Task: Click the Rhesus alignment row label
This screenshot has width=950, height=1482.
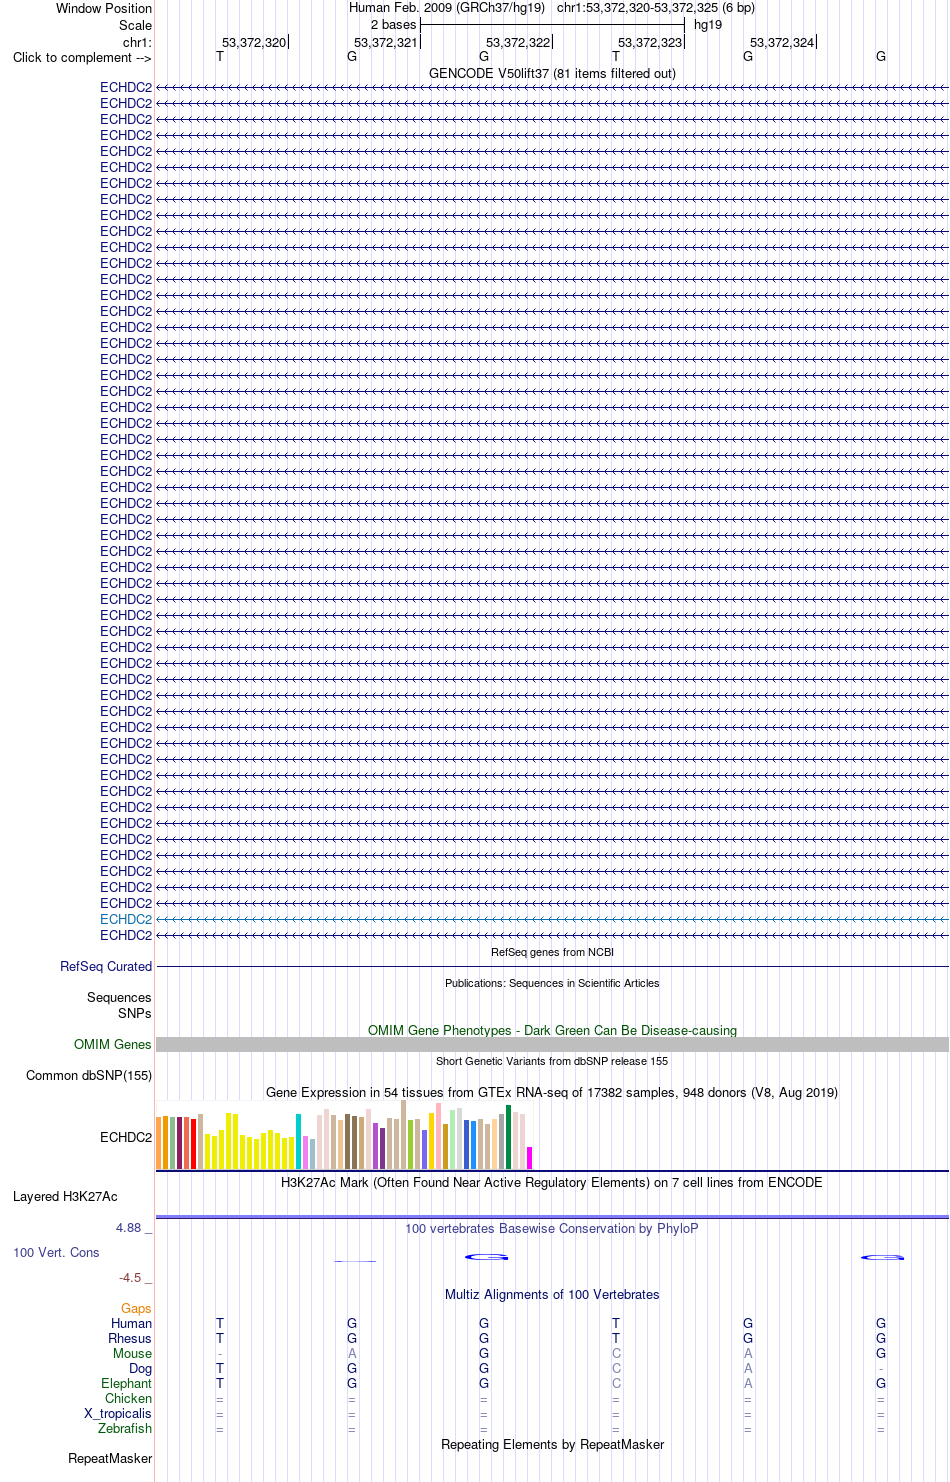Action: click(x=130, y=1339)
